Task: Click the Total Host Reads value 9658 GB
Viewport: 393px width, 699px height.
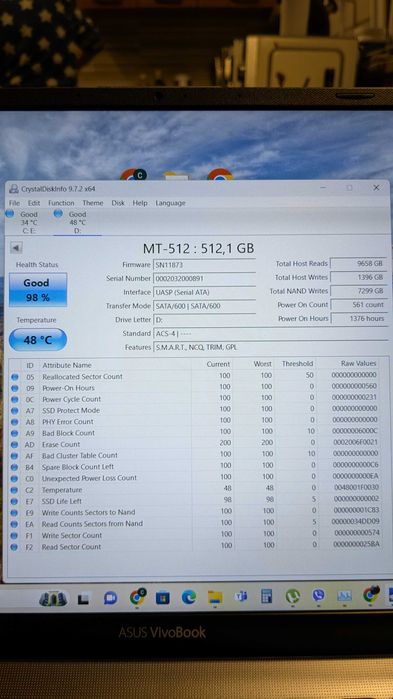Action: 358,263
